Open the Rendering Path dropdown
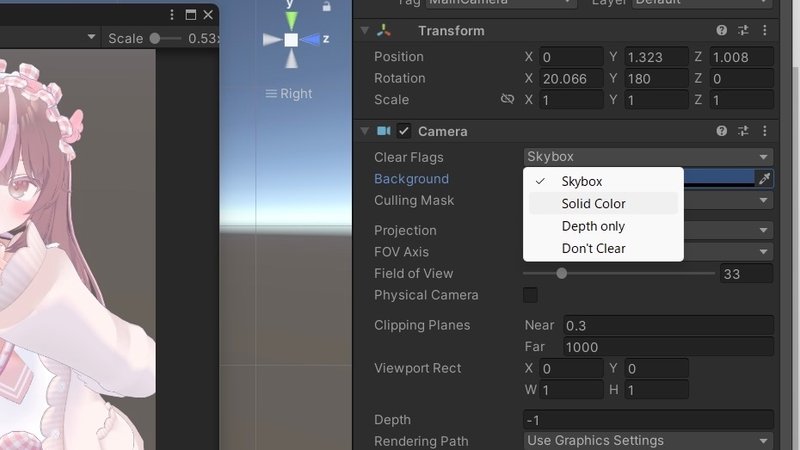800x450 pixels. click(648, 440)
